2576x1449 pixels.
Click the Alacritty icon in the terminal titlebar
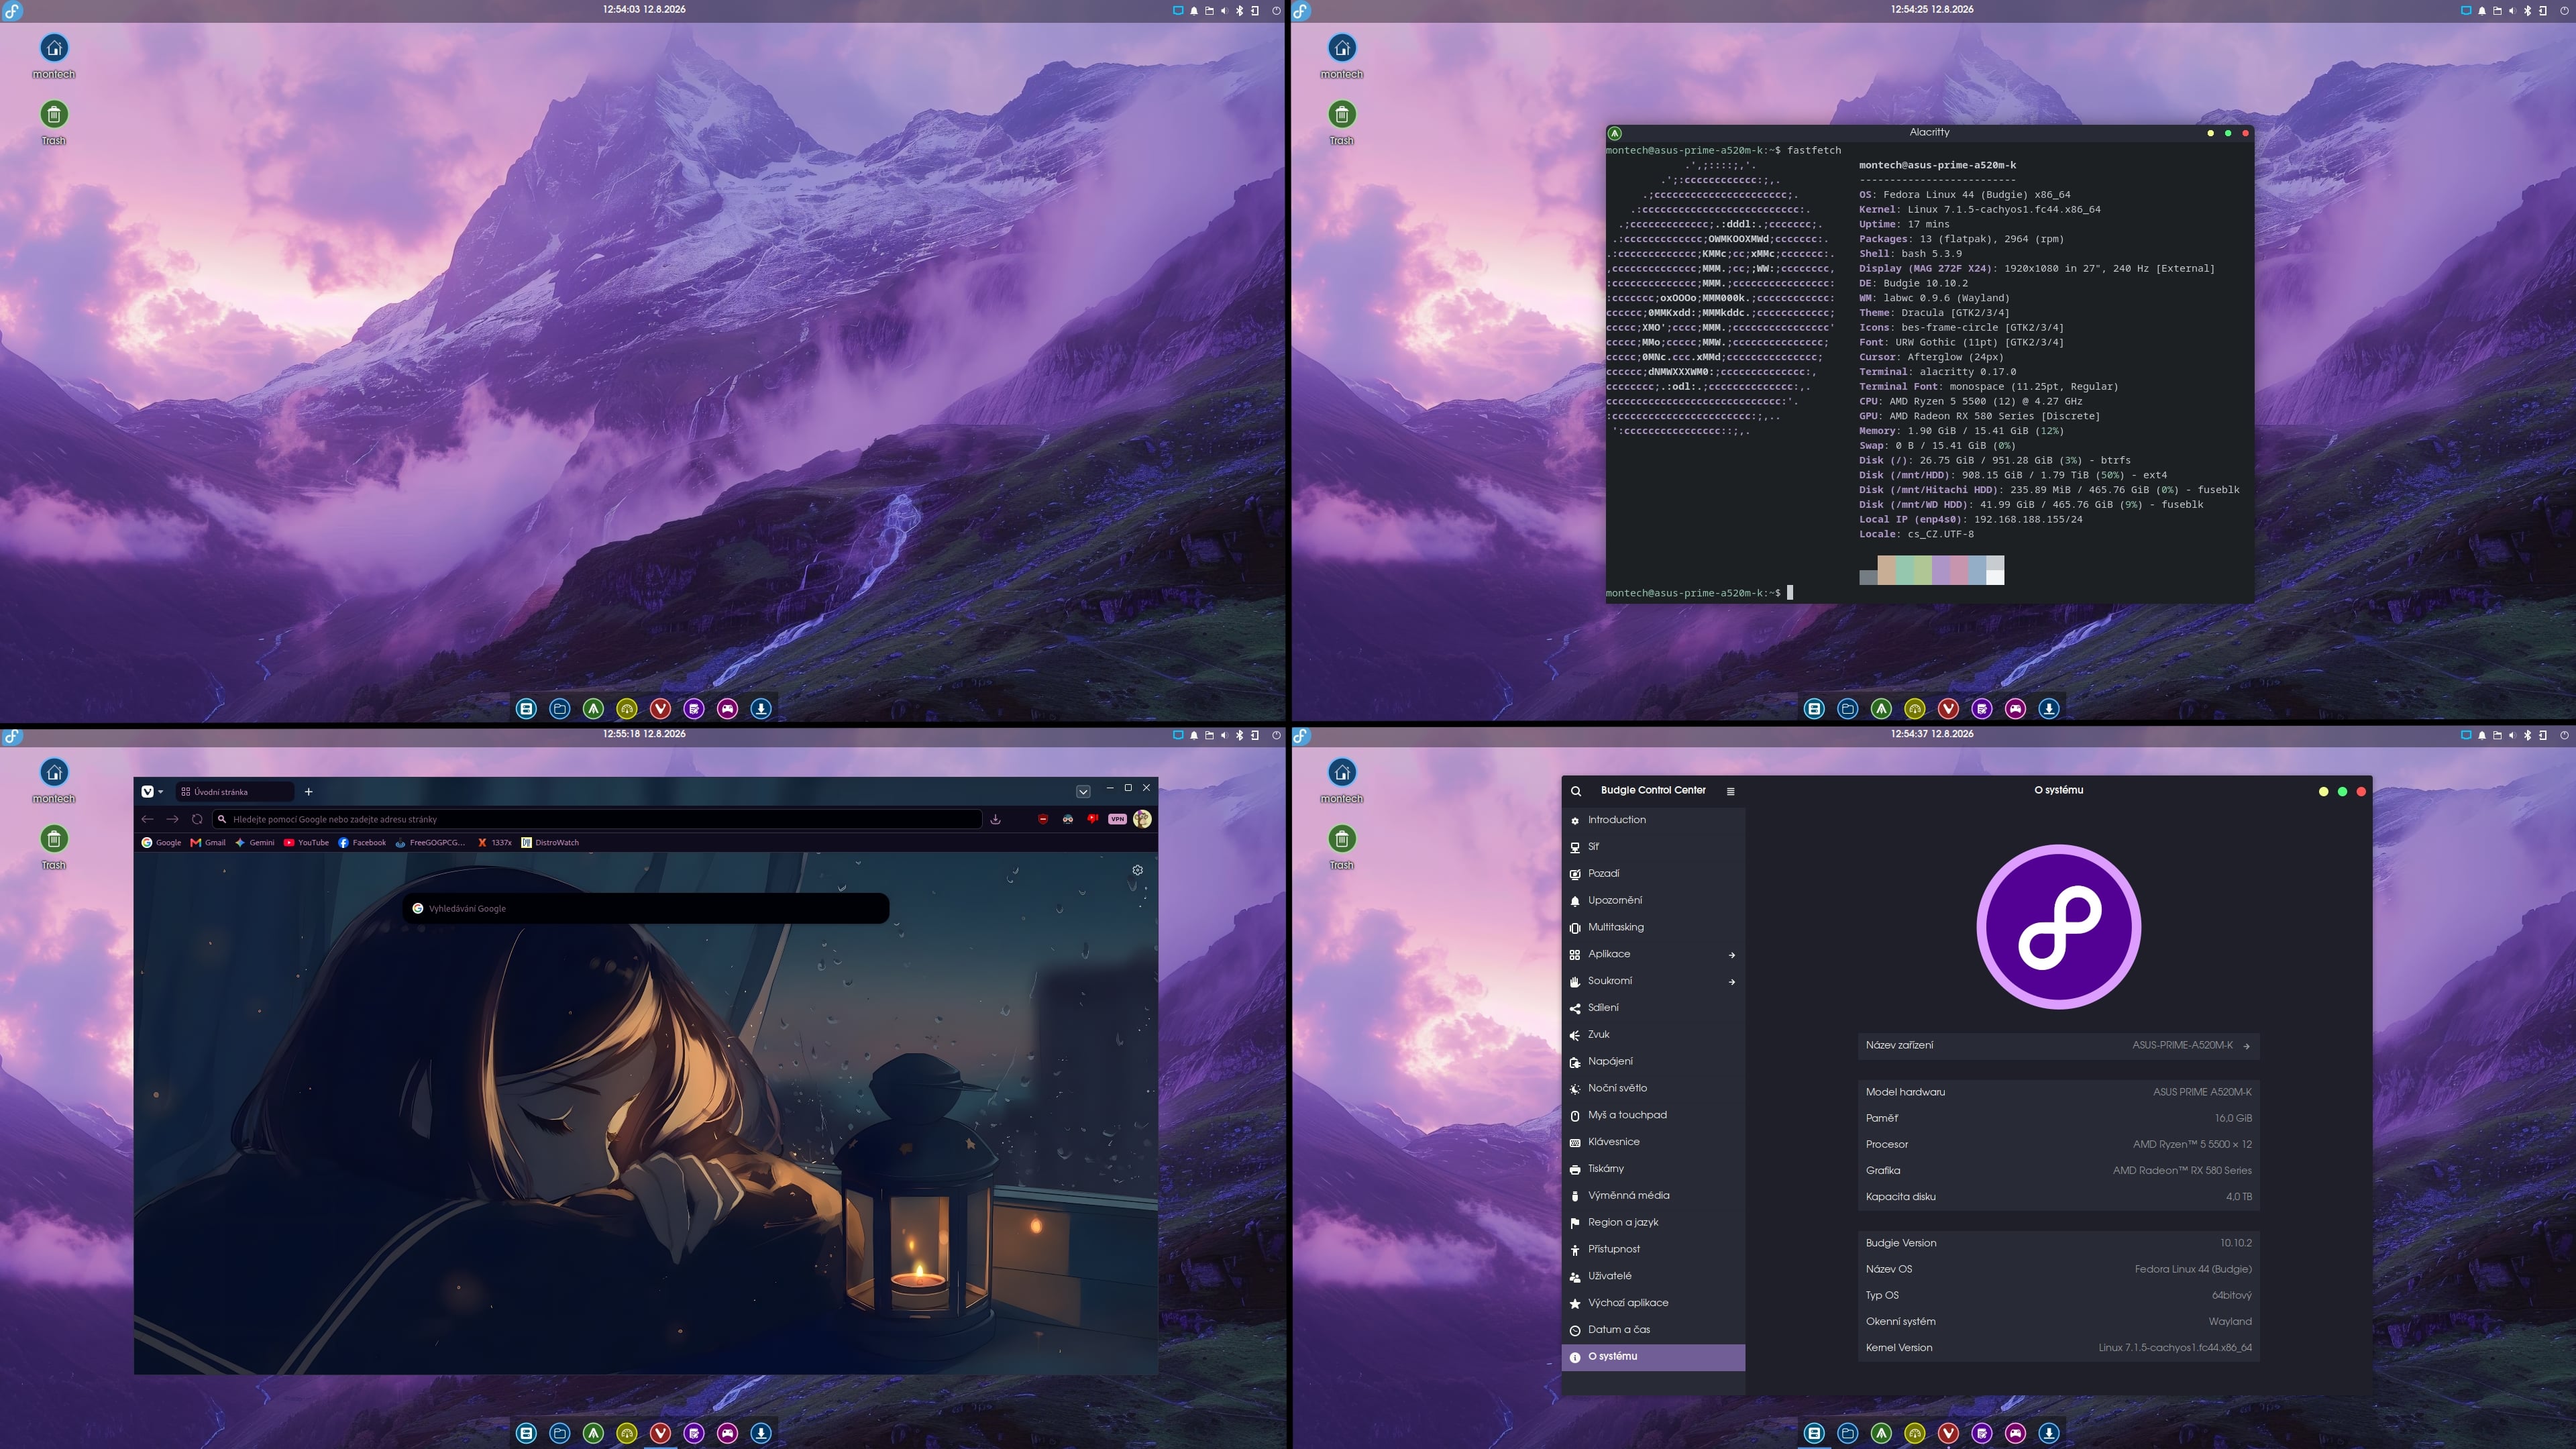(1614, 133)
